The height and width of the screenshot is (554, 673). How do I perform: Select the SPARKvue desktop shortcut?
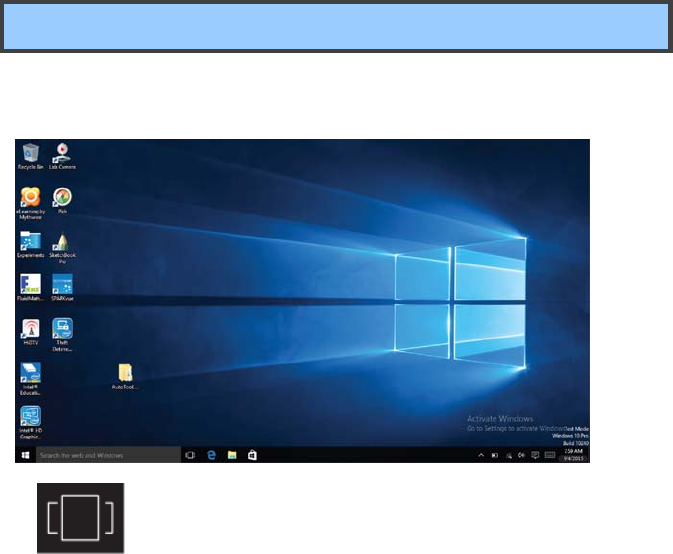pyautogui.click(x=62, y=288)
